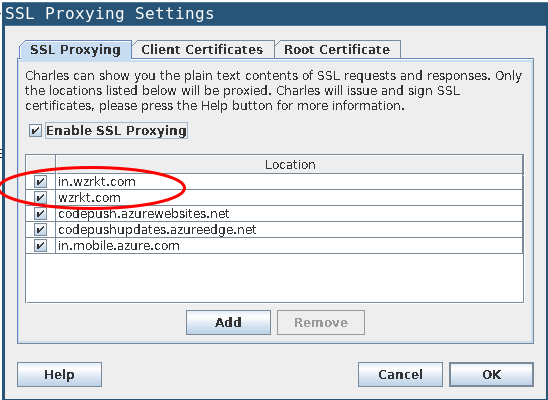The width and height of the screenshot is (548, 400).
Task: Click the Location column header
Action: tap(289, 165)
